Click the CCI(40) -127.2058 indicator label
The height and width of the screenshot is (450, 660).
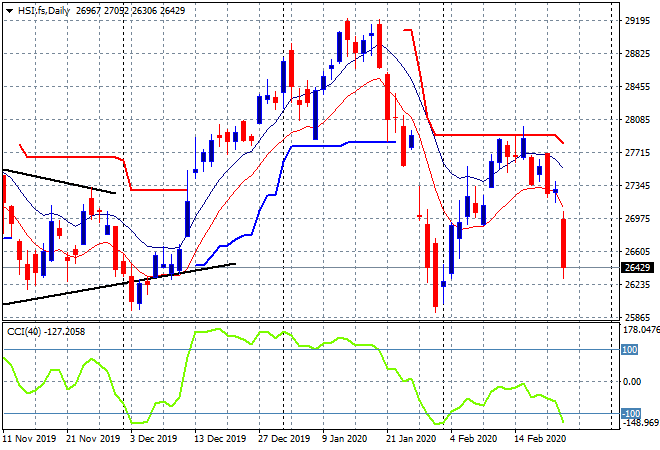click(x=46, y=332)
